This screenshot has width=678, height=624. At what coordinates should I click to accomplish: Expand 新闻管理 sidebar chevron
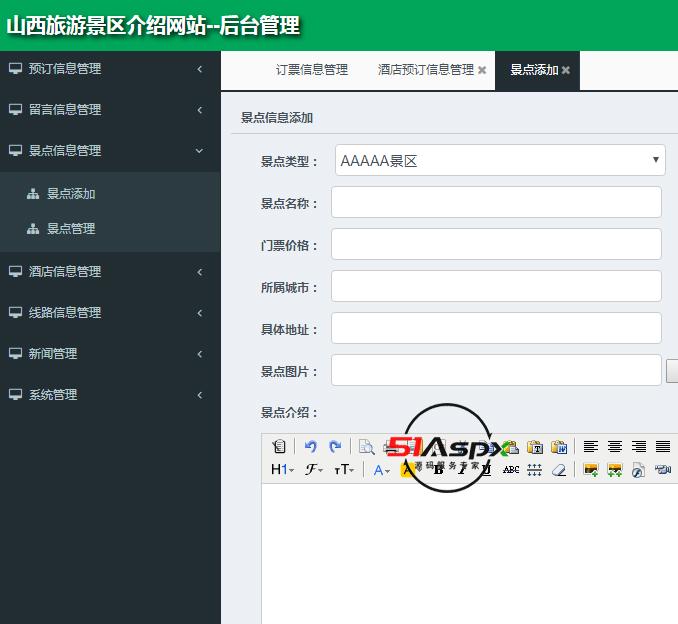pos(199,354)
